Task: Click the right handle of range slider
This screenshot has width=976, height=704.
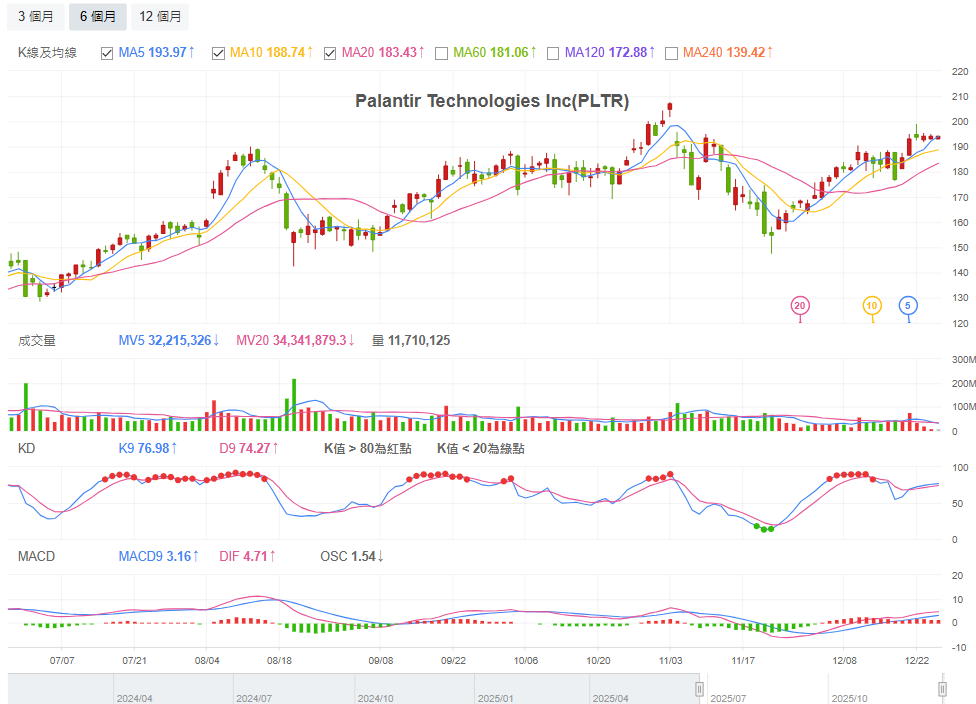Action: [x=942, y=689]
